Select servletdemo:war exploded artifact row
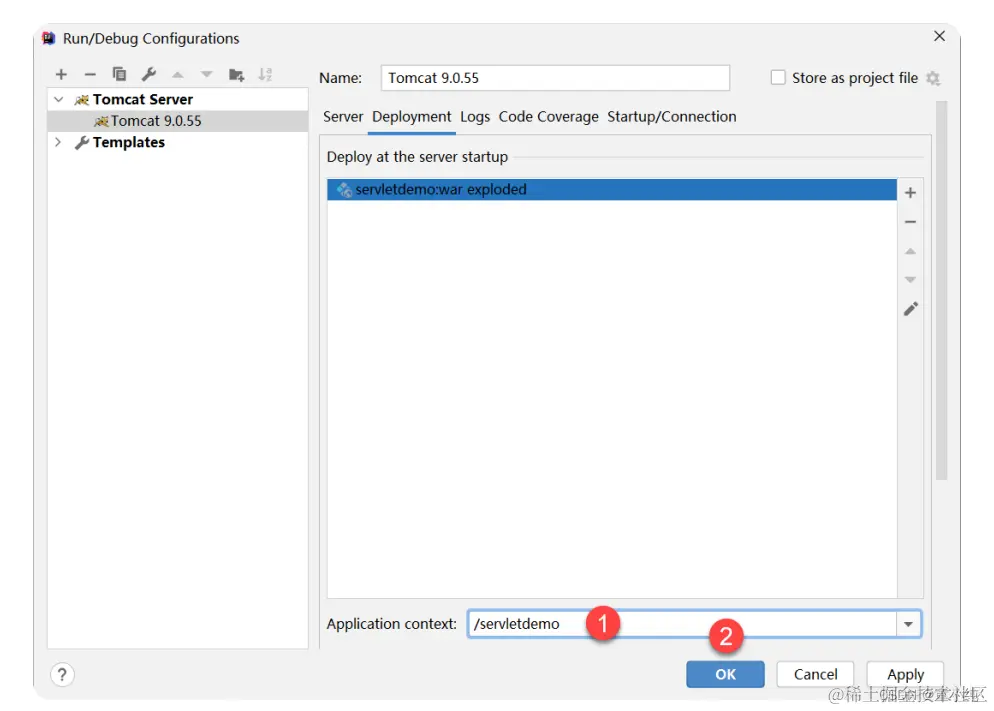Image resolution: width=994 pixels, height=711 pixels. [612, 189]
